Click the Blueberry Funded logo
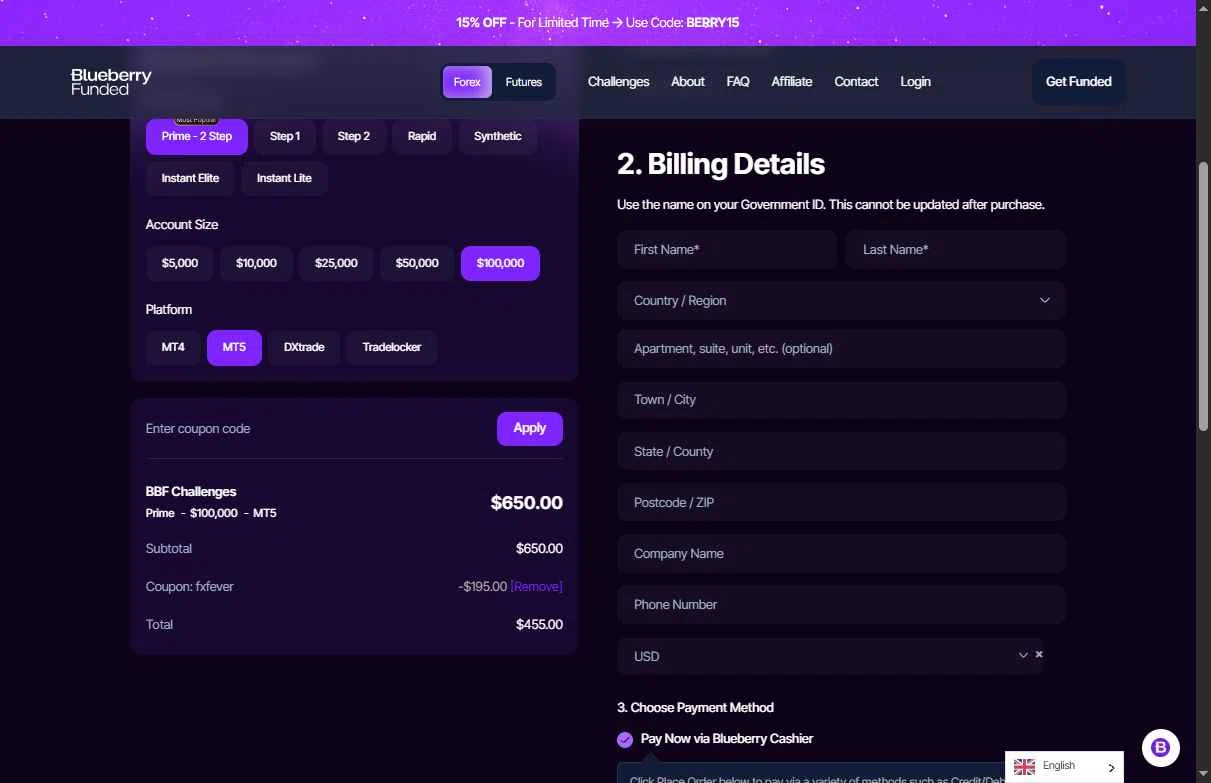The image size is (1211, 783). pyautogui.click(x=111, y=82)
